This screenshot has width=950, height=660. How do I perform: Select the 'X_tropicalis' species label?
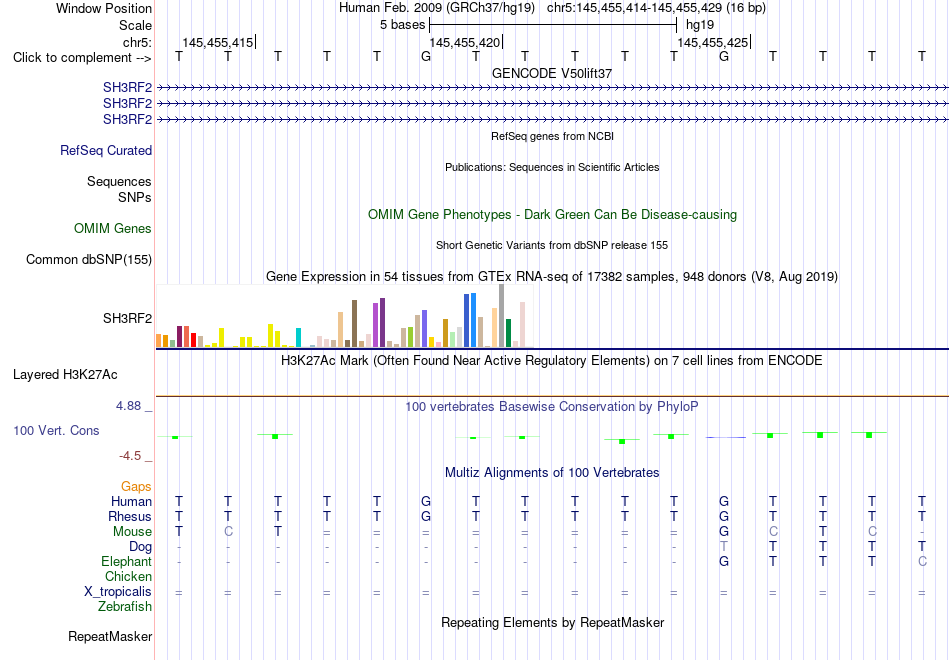pyautogui.click(x=118, y=592)
